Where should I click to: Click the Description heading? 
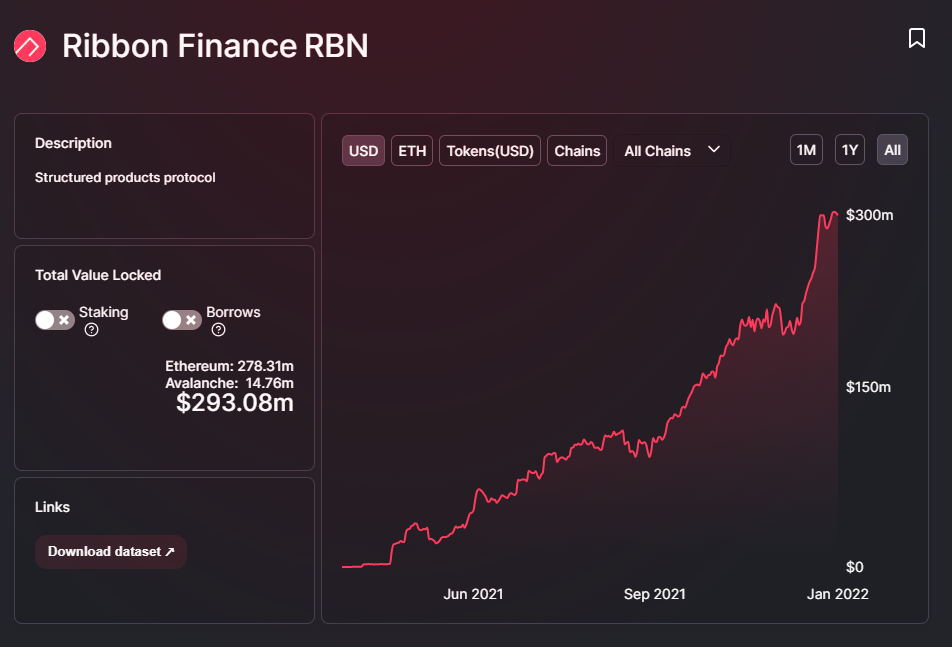[x=73, y=143]
